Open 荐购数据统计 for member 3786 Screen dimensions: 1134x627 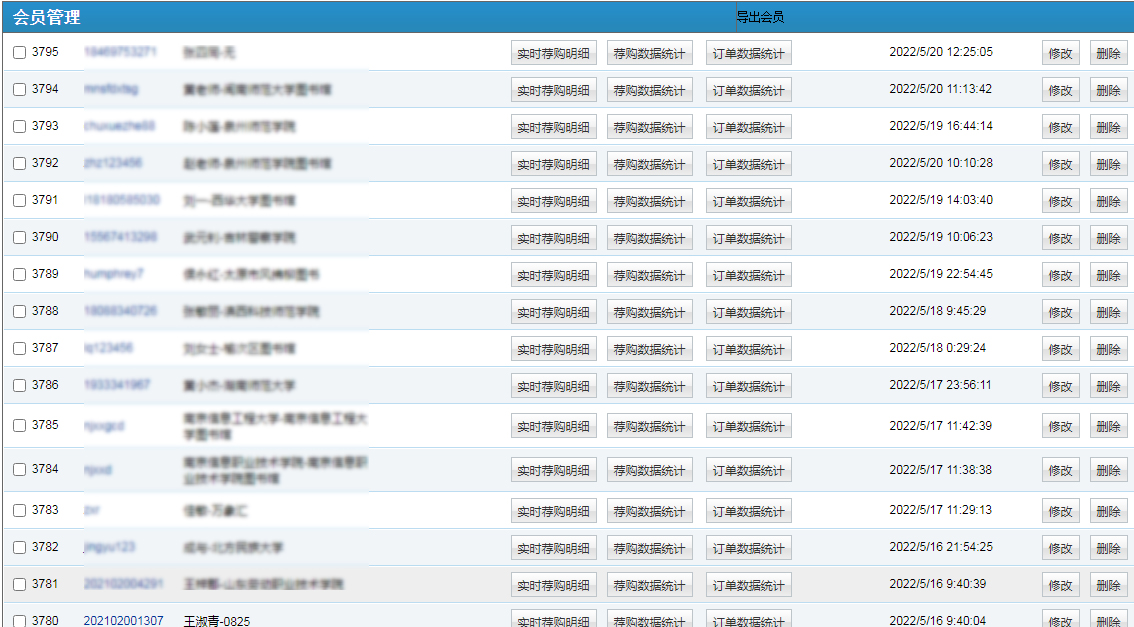(649, 386)
